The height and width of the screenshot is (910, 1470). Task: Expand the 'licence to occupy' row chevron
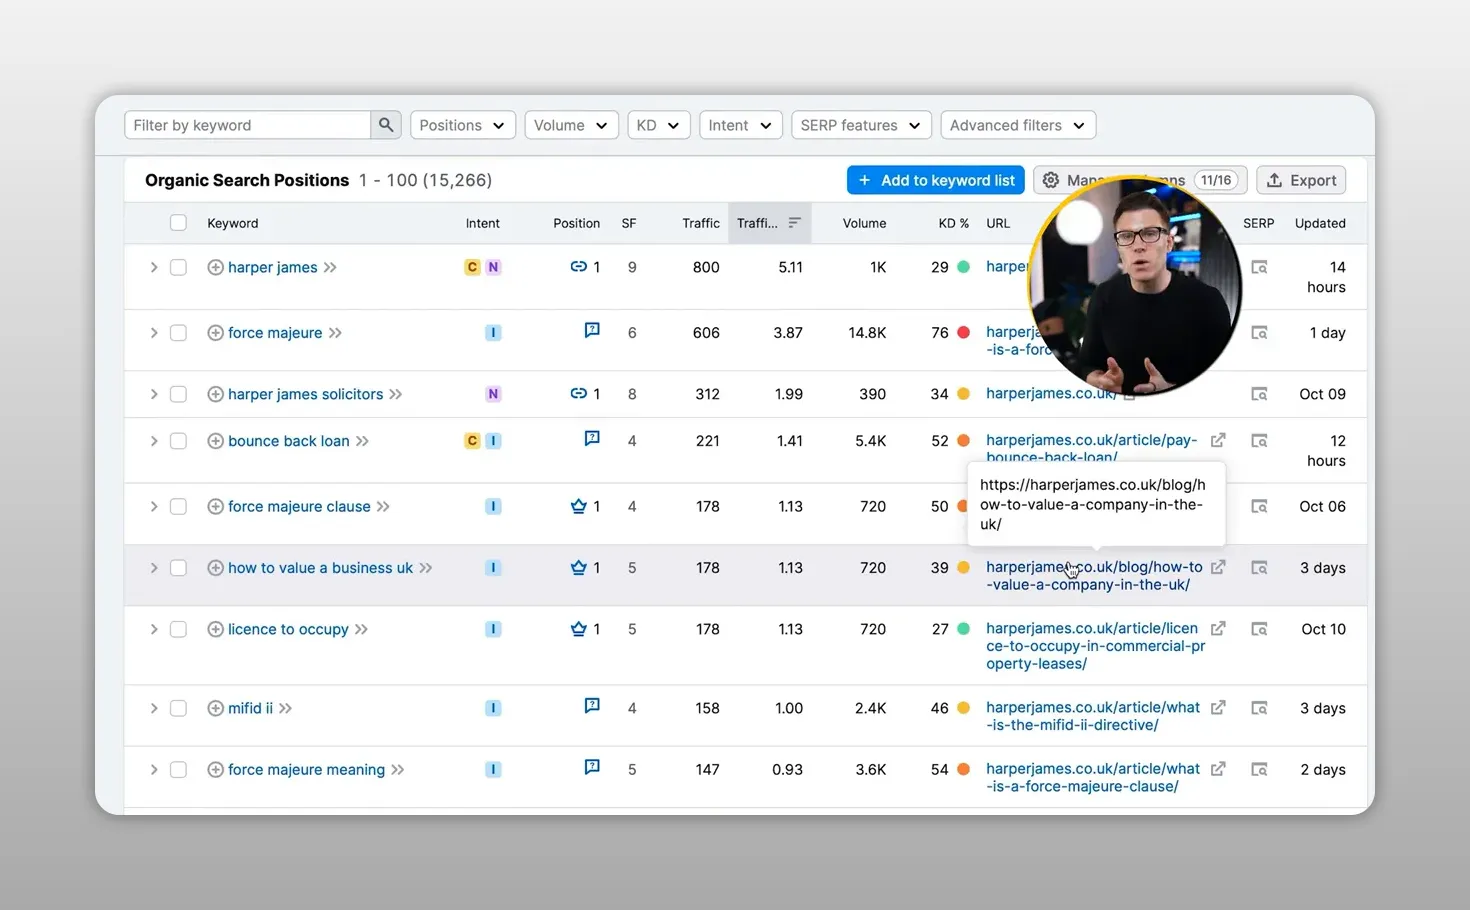(x=154, y=629)
